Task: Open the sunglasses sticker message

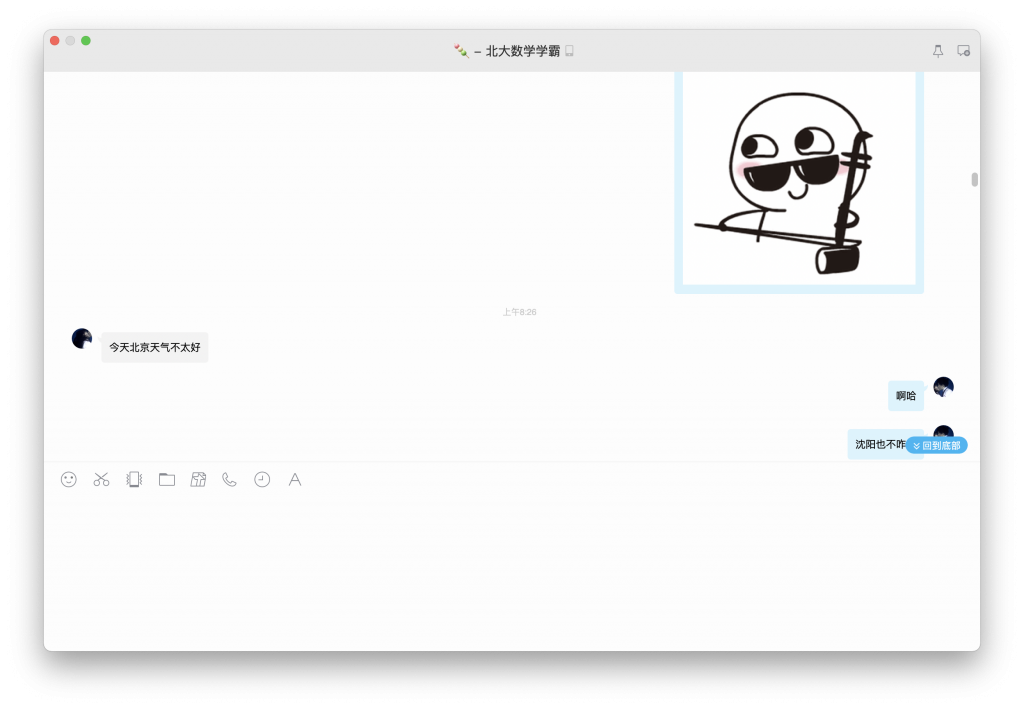Action: pos(798,181)
